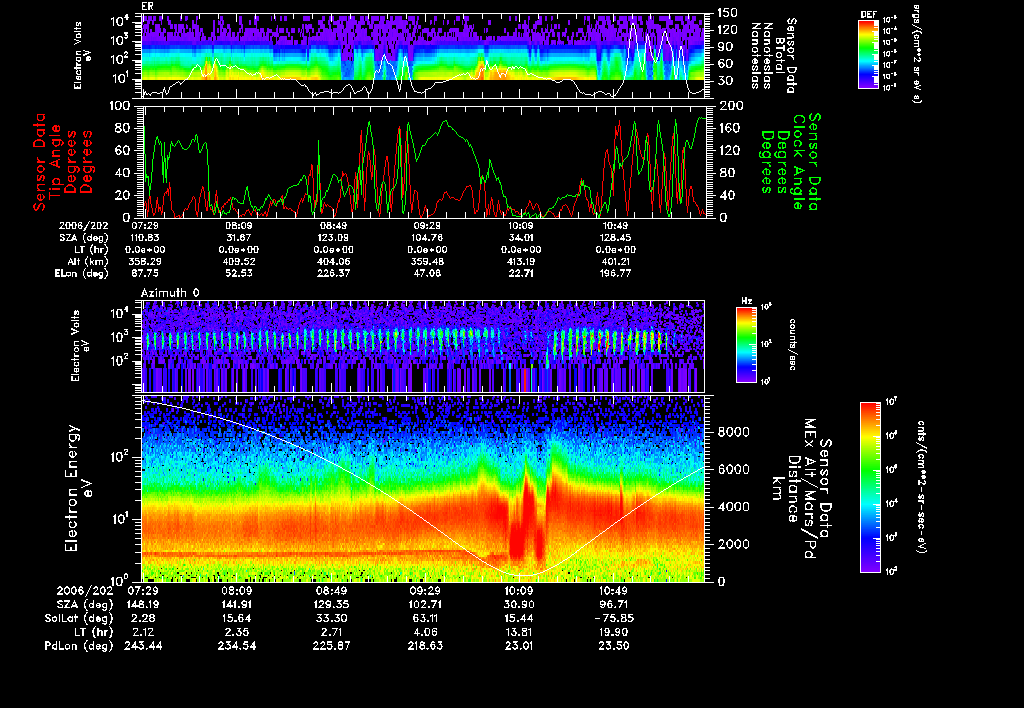
Task: Click the PdLon value 218.63
Action: (x=425, y=645)
